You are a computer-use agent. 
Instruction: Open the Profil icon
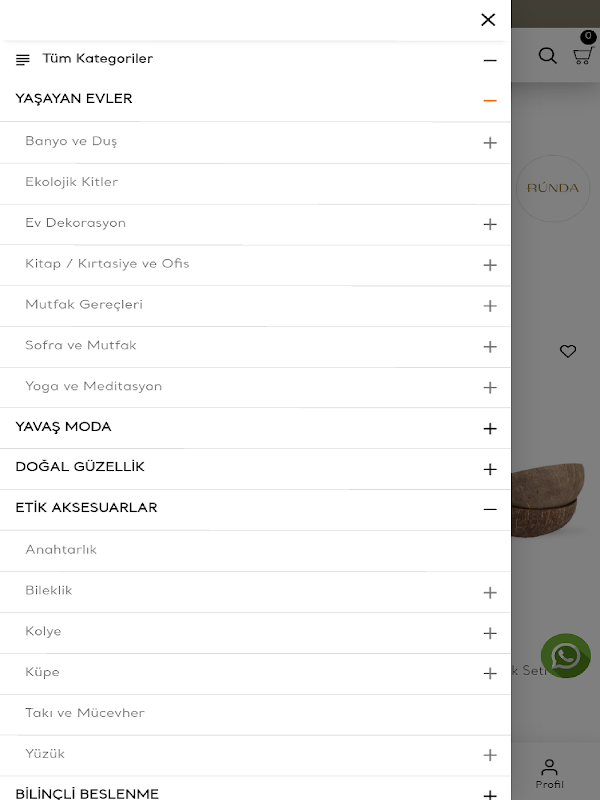(x=549, y=774)
